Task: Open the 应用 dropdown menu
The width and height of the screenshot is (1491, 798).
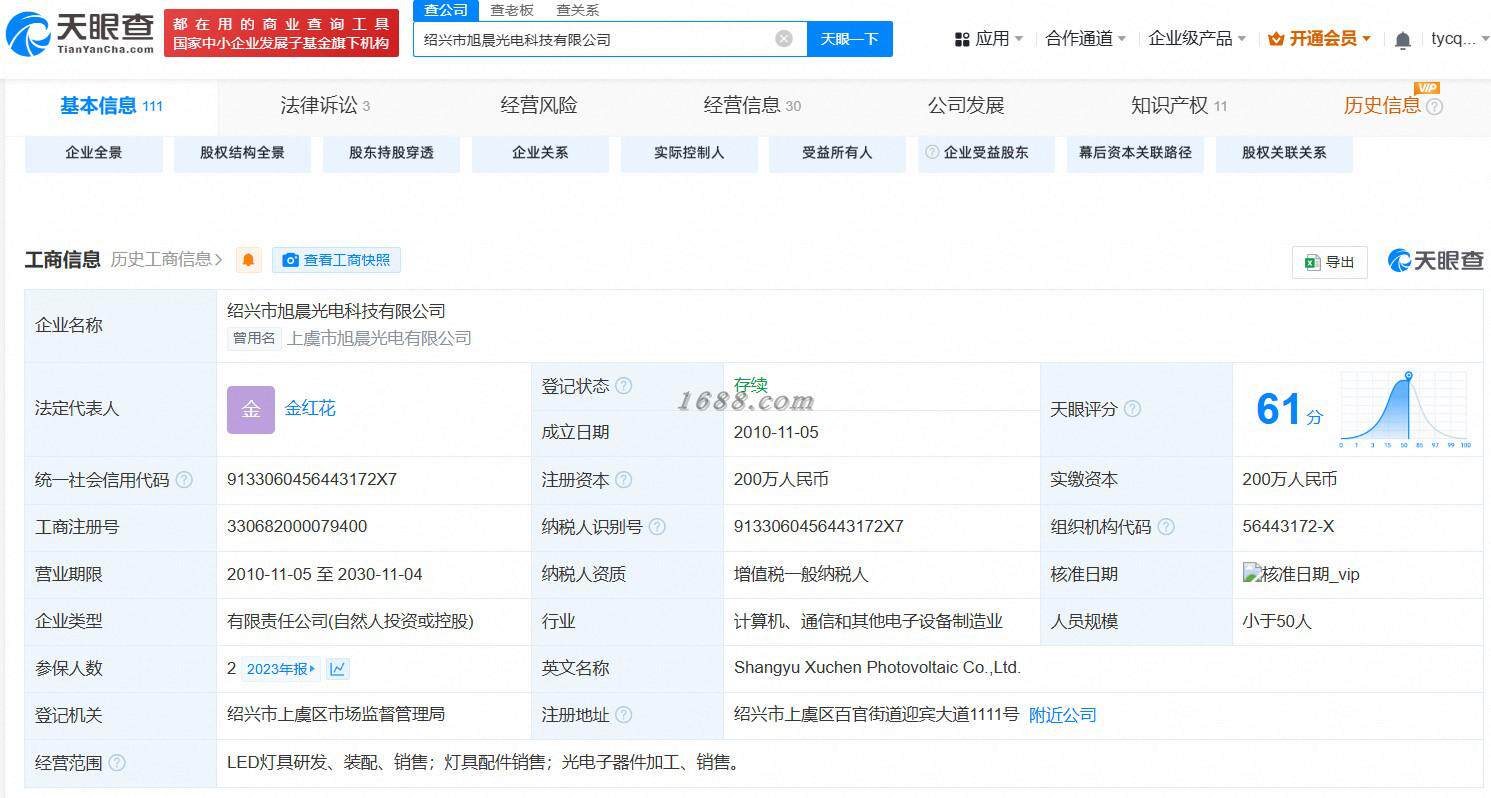Action: pyautogui.click(x=988, y=39)
